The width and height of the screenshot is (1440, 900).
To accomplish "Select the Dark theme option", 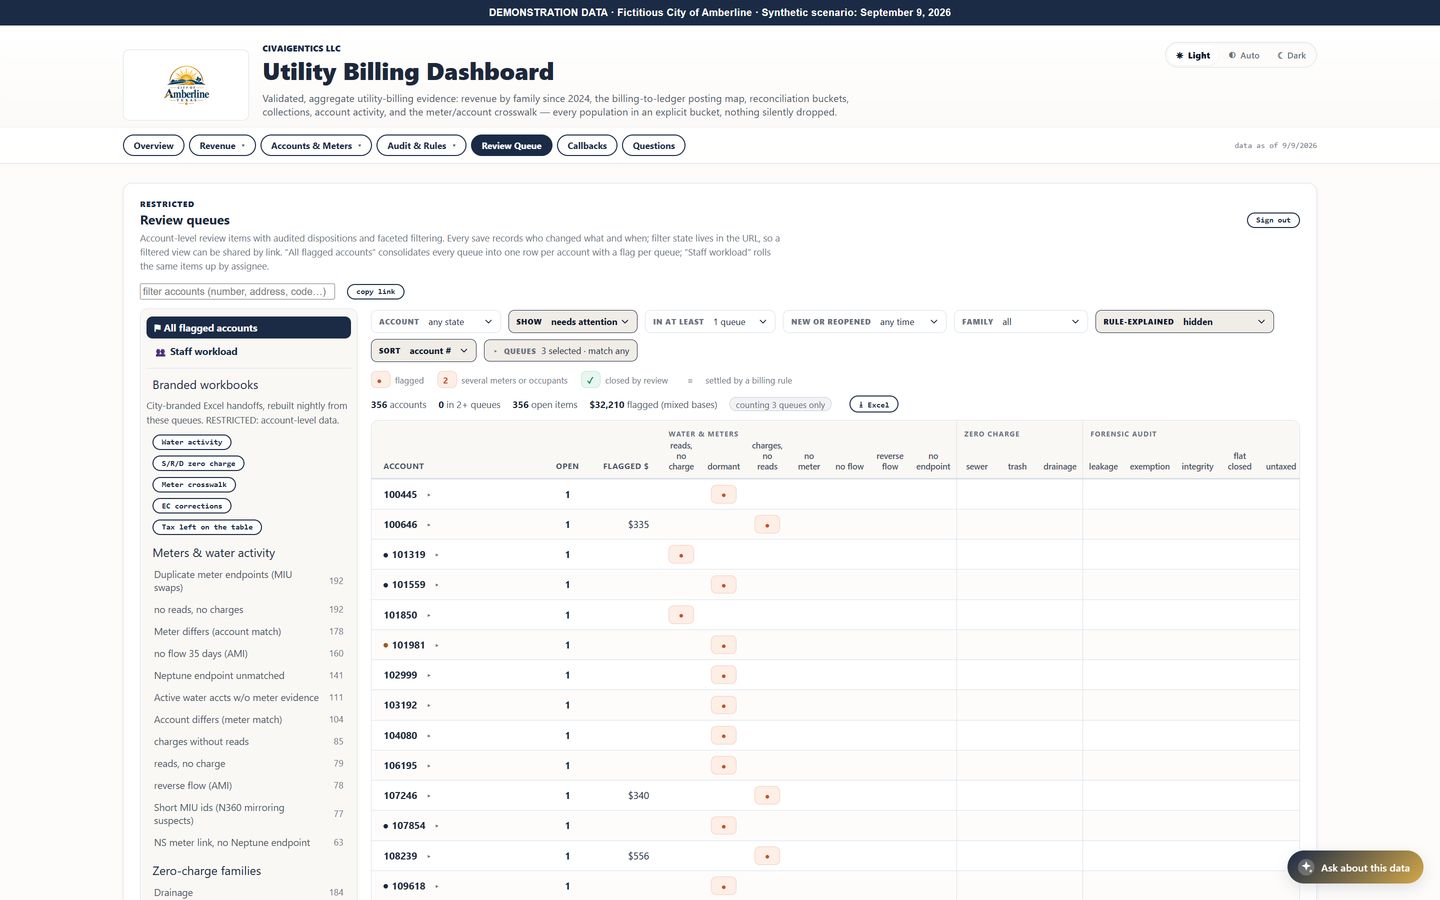I will click(x=1291, y=56).
